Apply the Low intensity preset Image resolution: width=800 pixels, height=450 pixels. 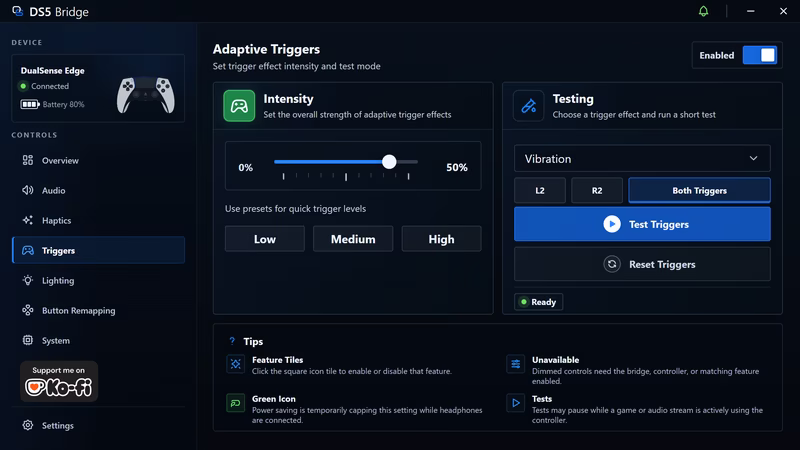point(265,239)
